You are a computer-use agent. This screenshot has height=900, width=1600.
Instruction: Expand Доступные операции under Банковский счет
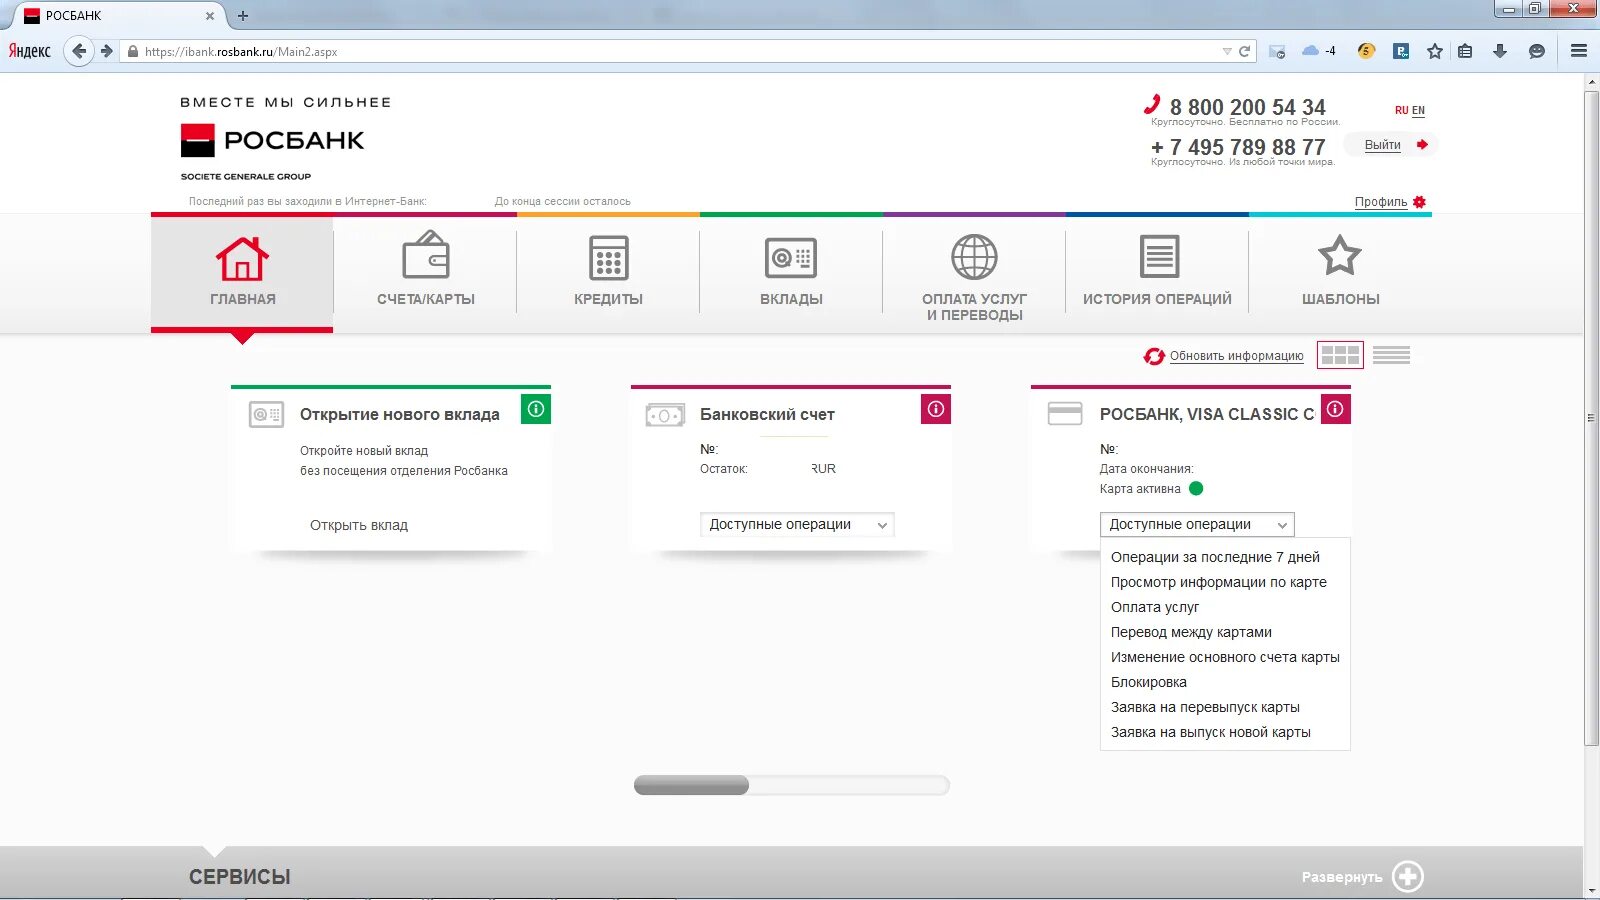pos(797,525)
